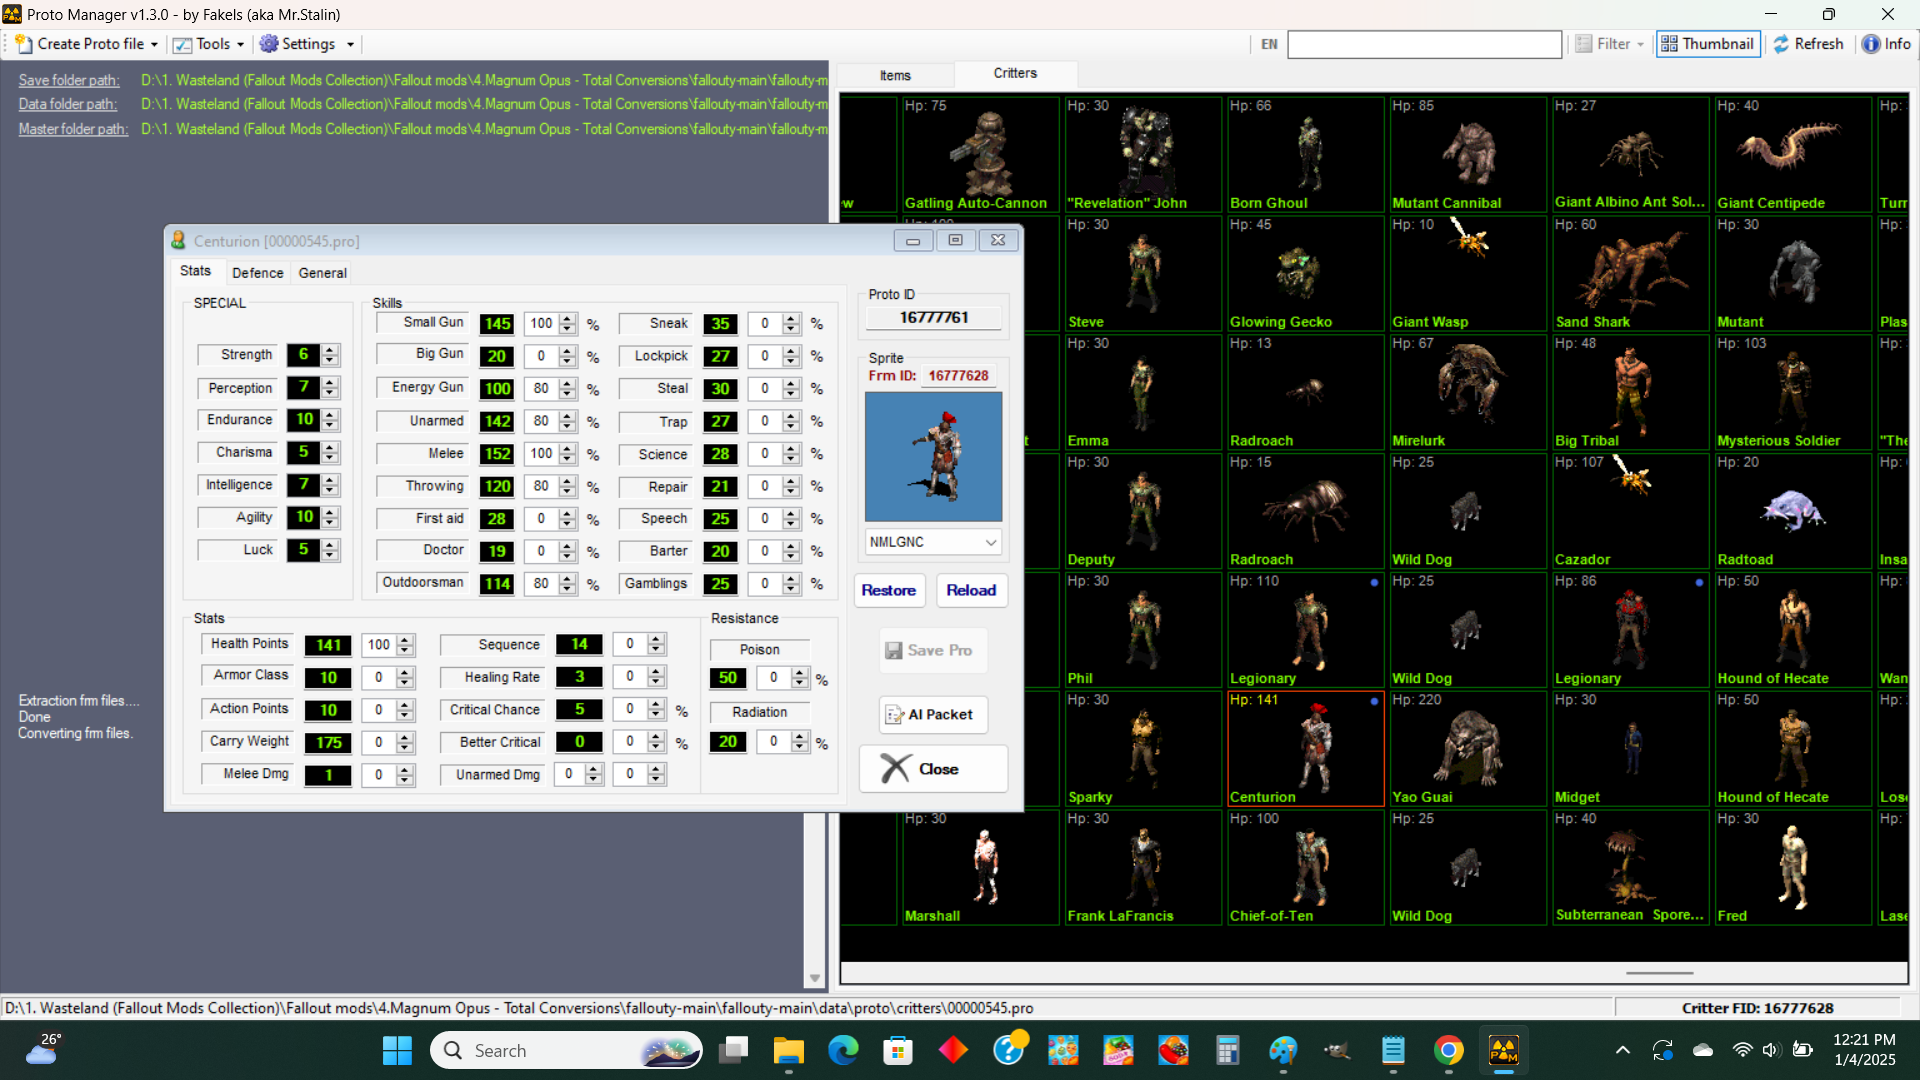The width and height of the screenshot is (1920, 1080).
Task: Click the scroll-down arrow of left panel
Action: click(814, 979)
